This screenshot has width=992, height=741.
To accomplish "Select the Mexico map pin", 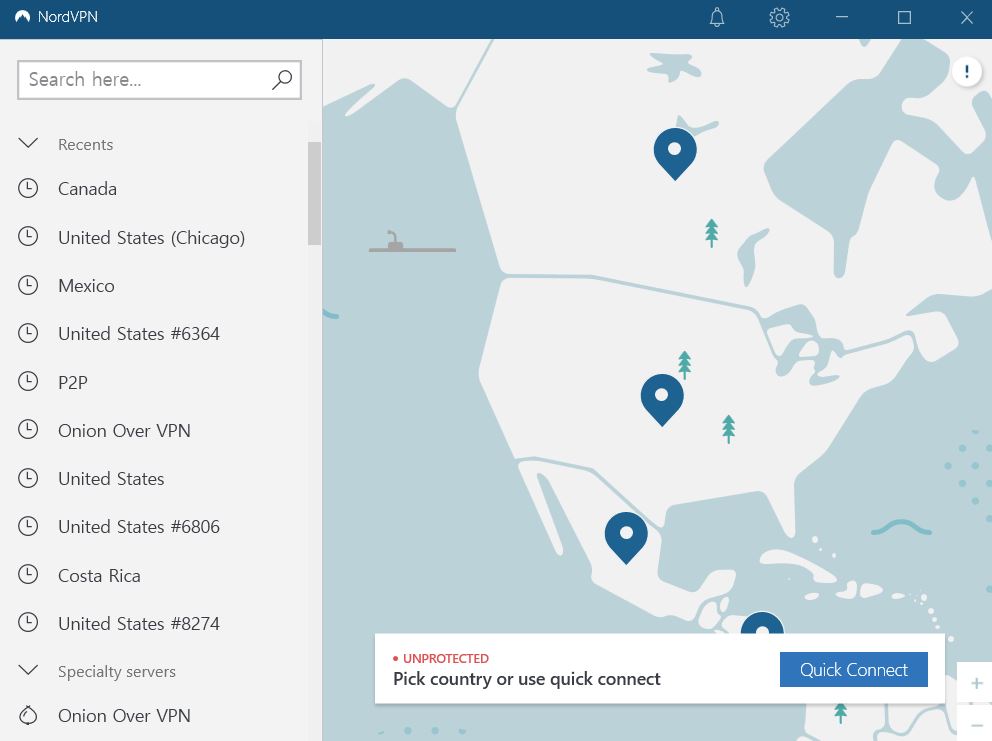I will (626, 538).
